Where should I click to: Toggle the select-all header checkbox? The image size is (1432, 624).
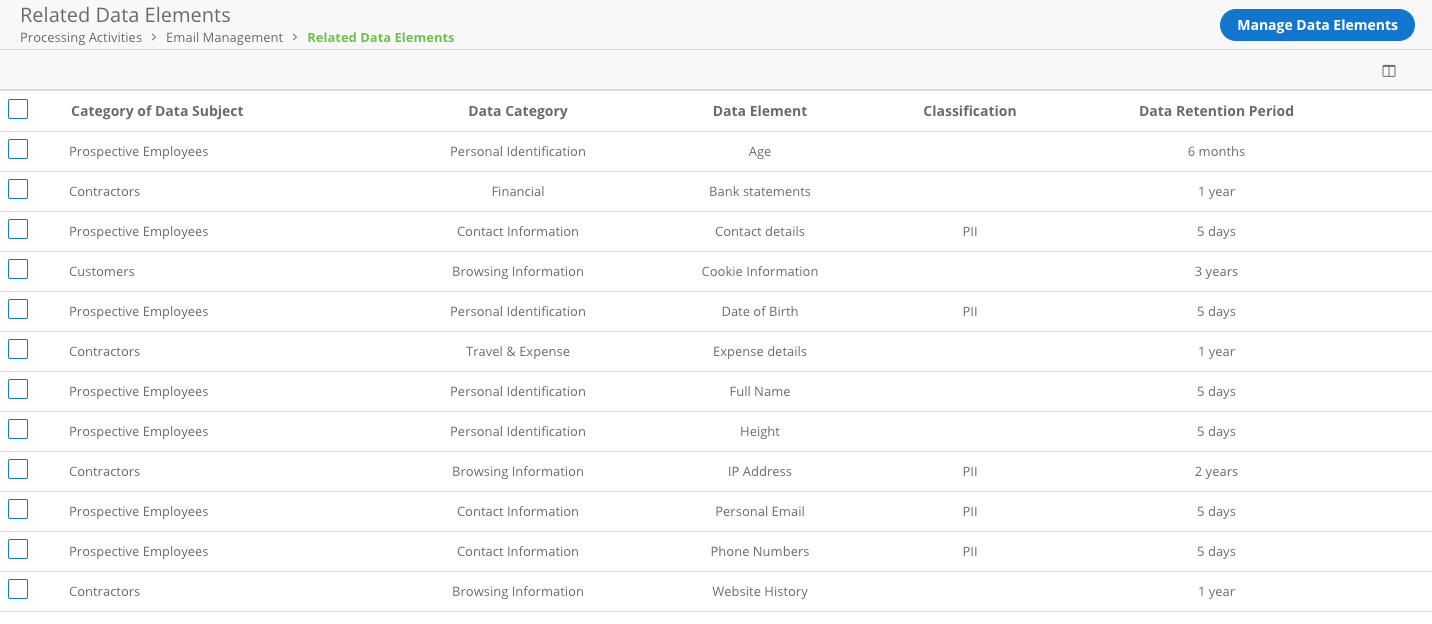click(18, 110)
